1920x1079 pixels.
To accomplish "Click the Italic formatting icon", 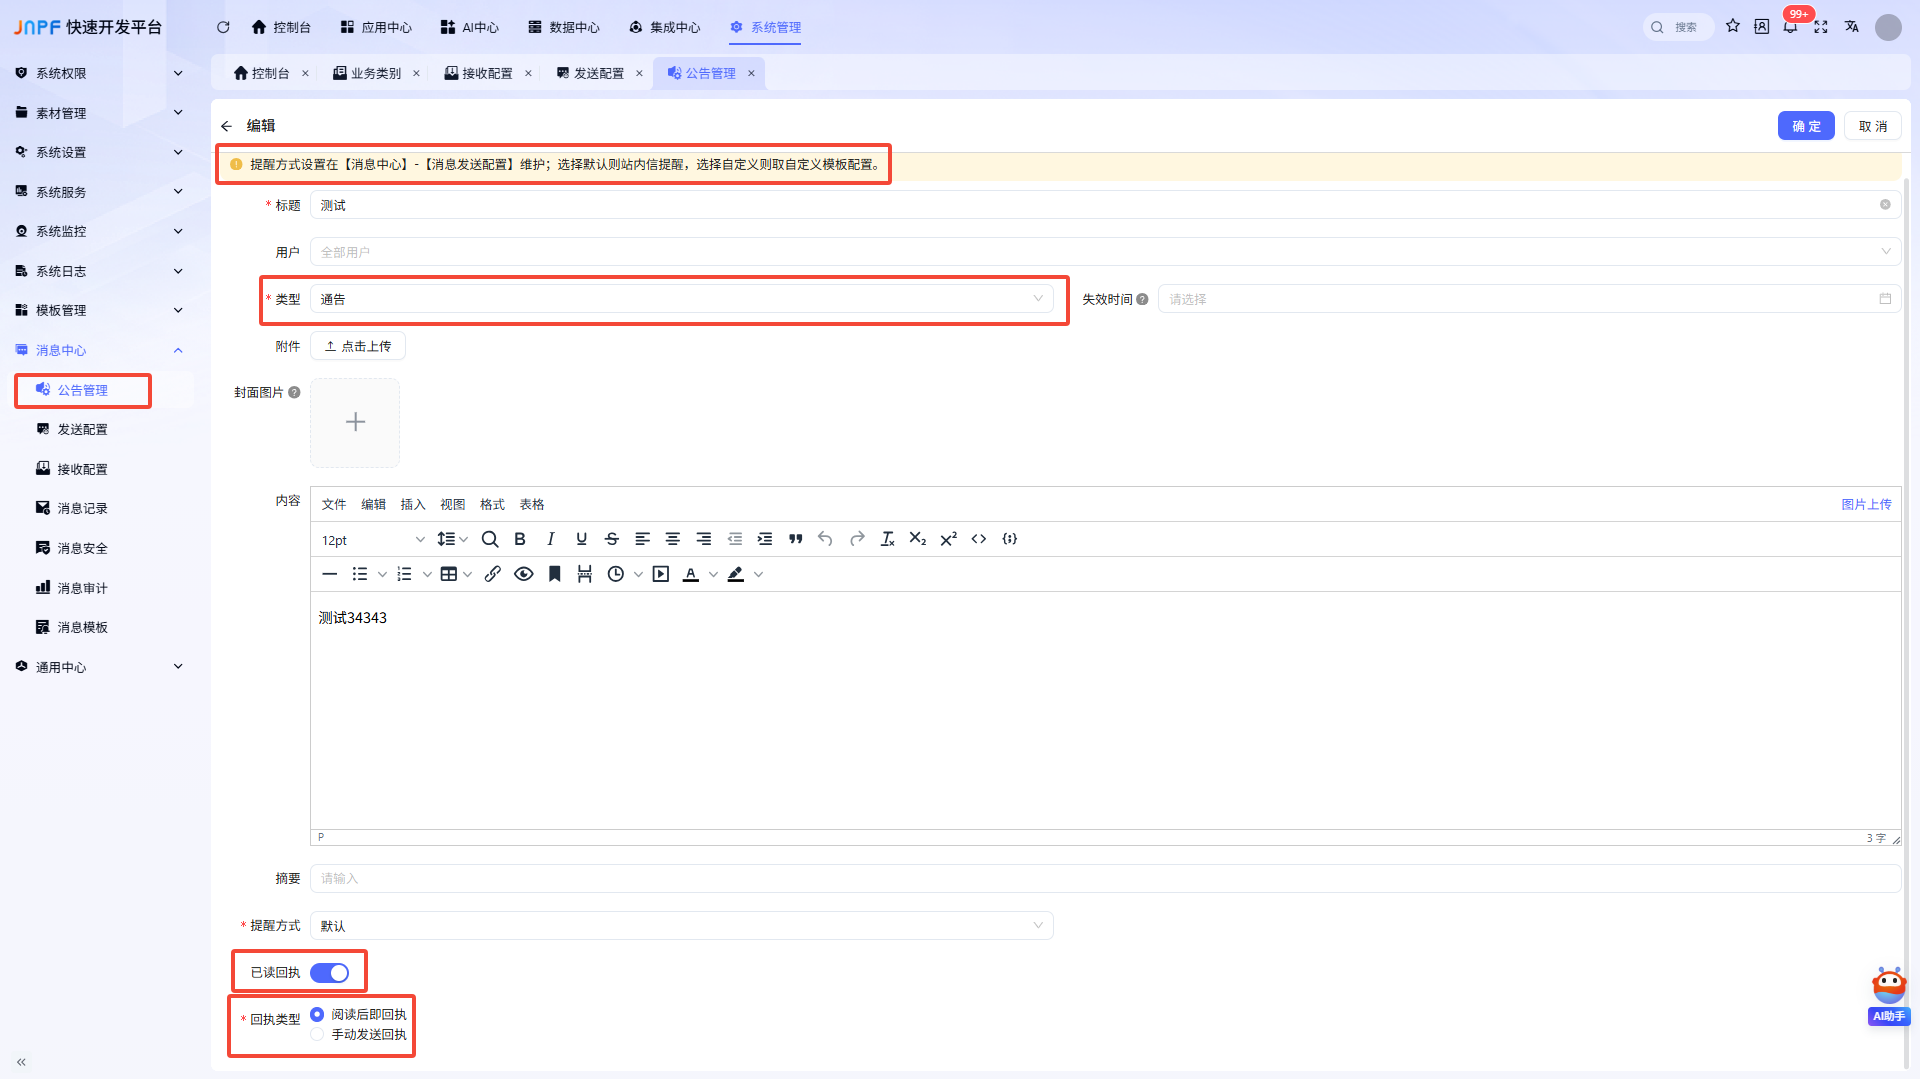I will 551,539.
